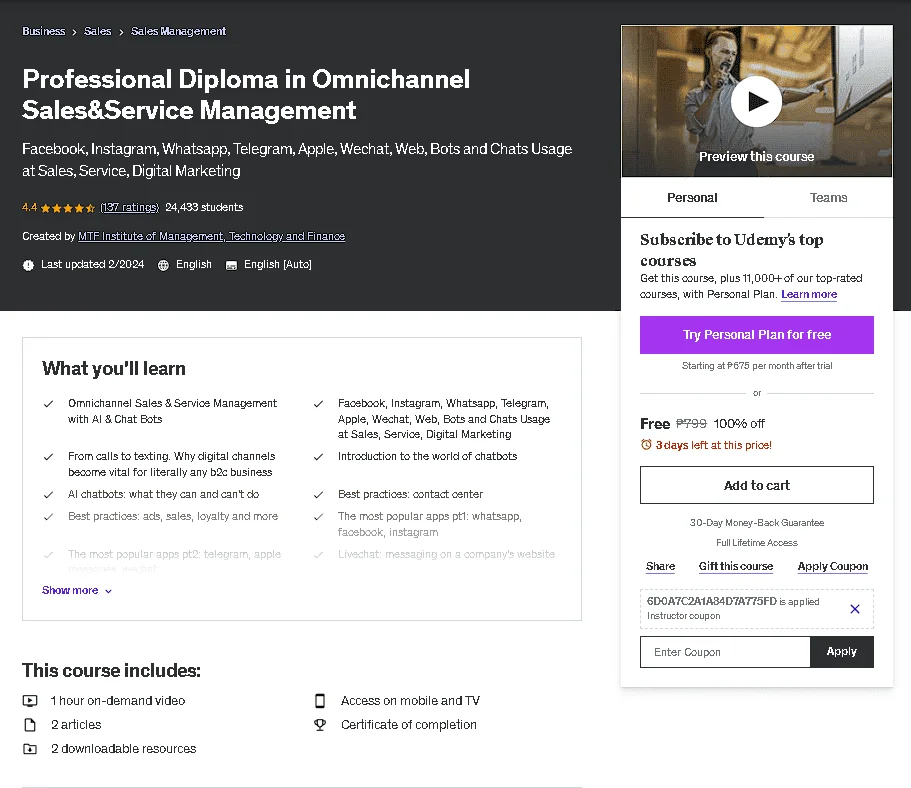Click the mobile device icon
Image resolution: width=911 pixels, height=788 pixels.
pos(320,701)
